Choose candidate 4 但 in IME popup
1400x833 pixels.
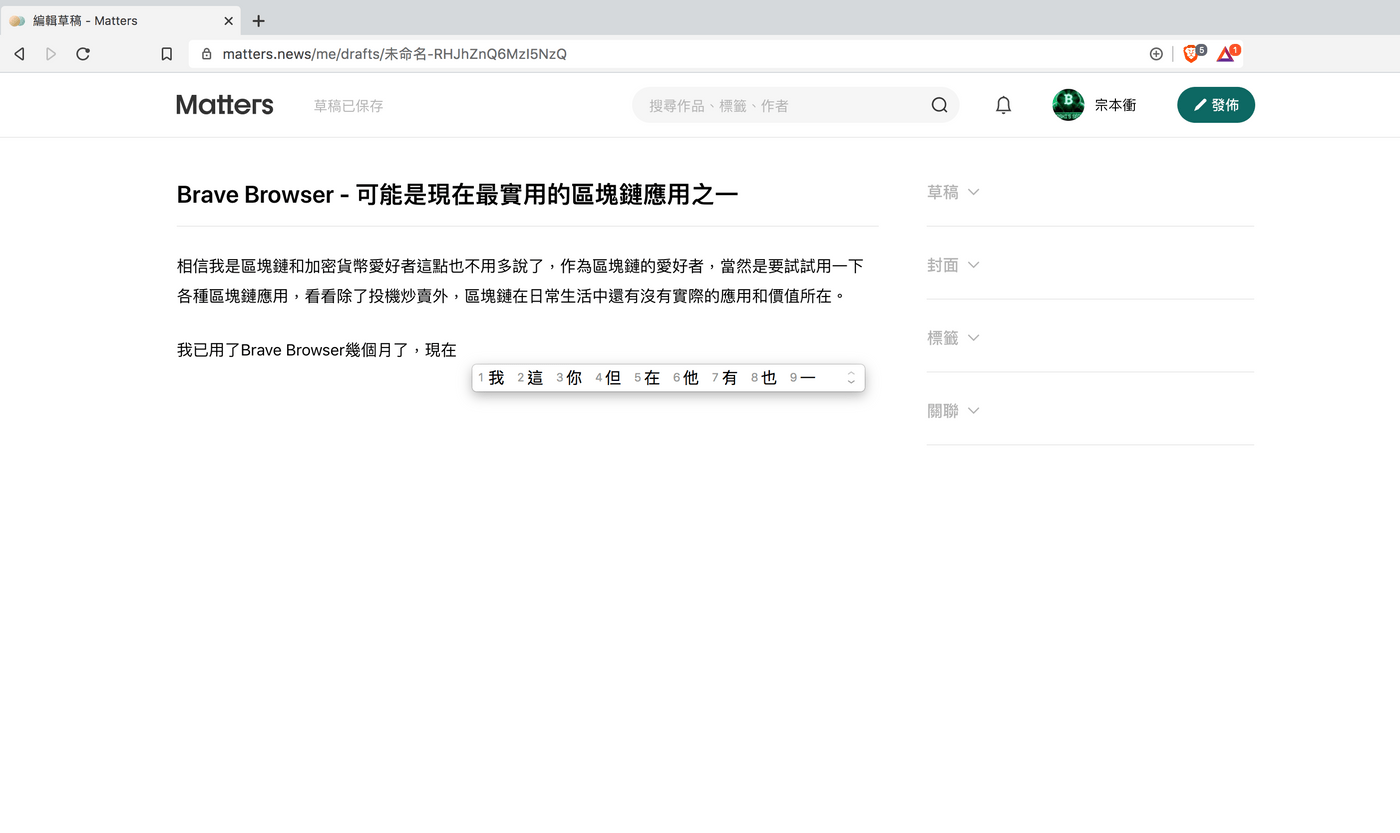coord(608,378)
